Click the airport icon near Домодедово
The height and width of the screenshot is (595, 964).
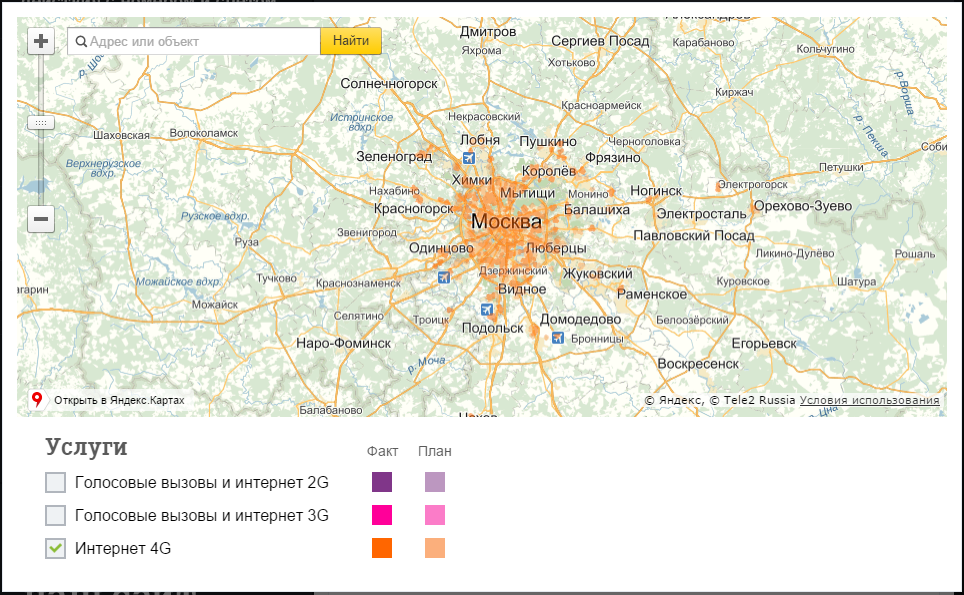558,337
